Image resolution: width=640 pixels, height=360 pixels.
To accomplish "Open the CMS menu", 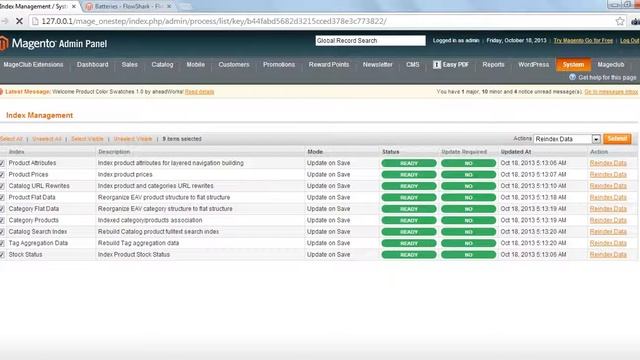I will (x=413, y=64).
